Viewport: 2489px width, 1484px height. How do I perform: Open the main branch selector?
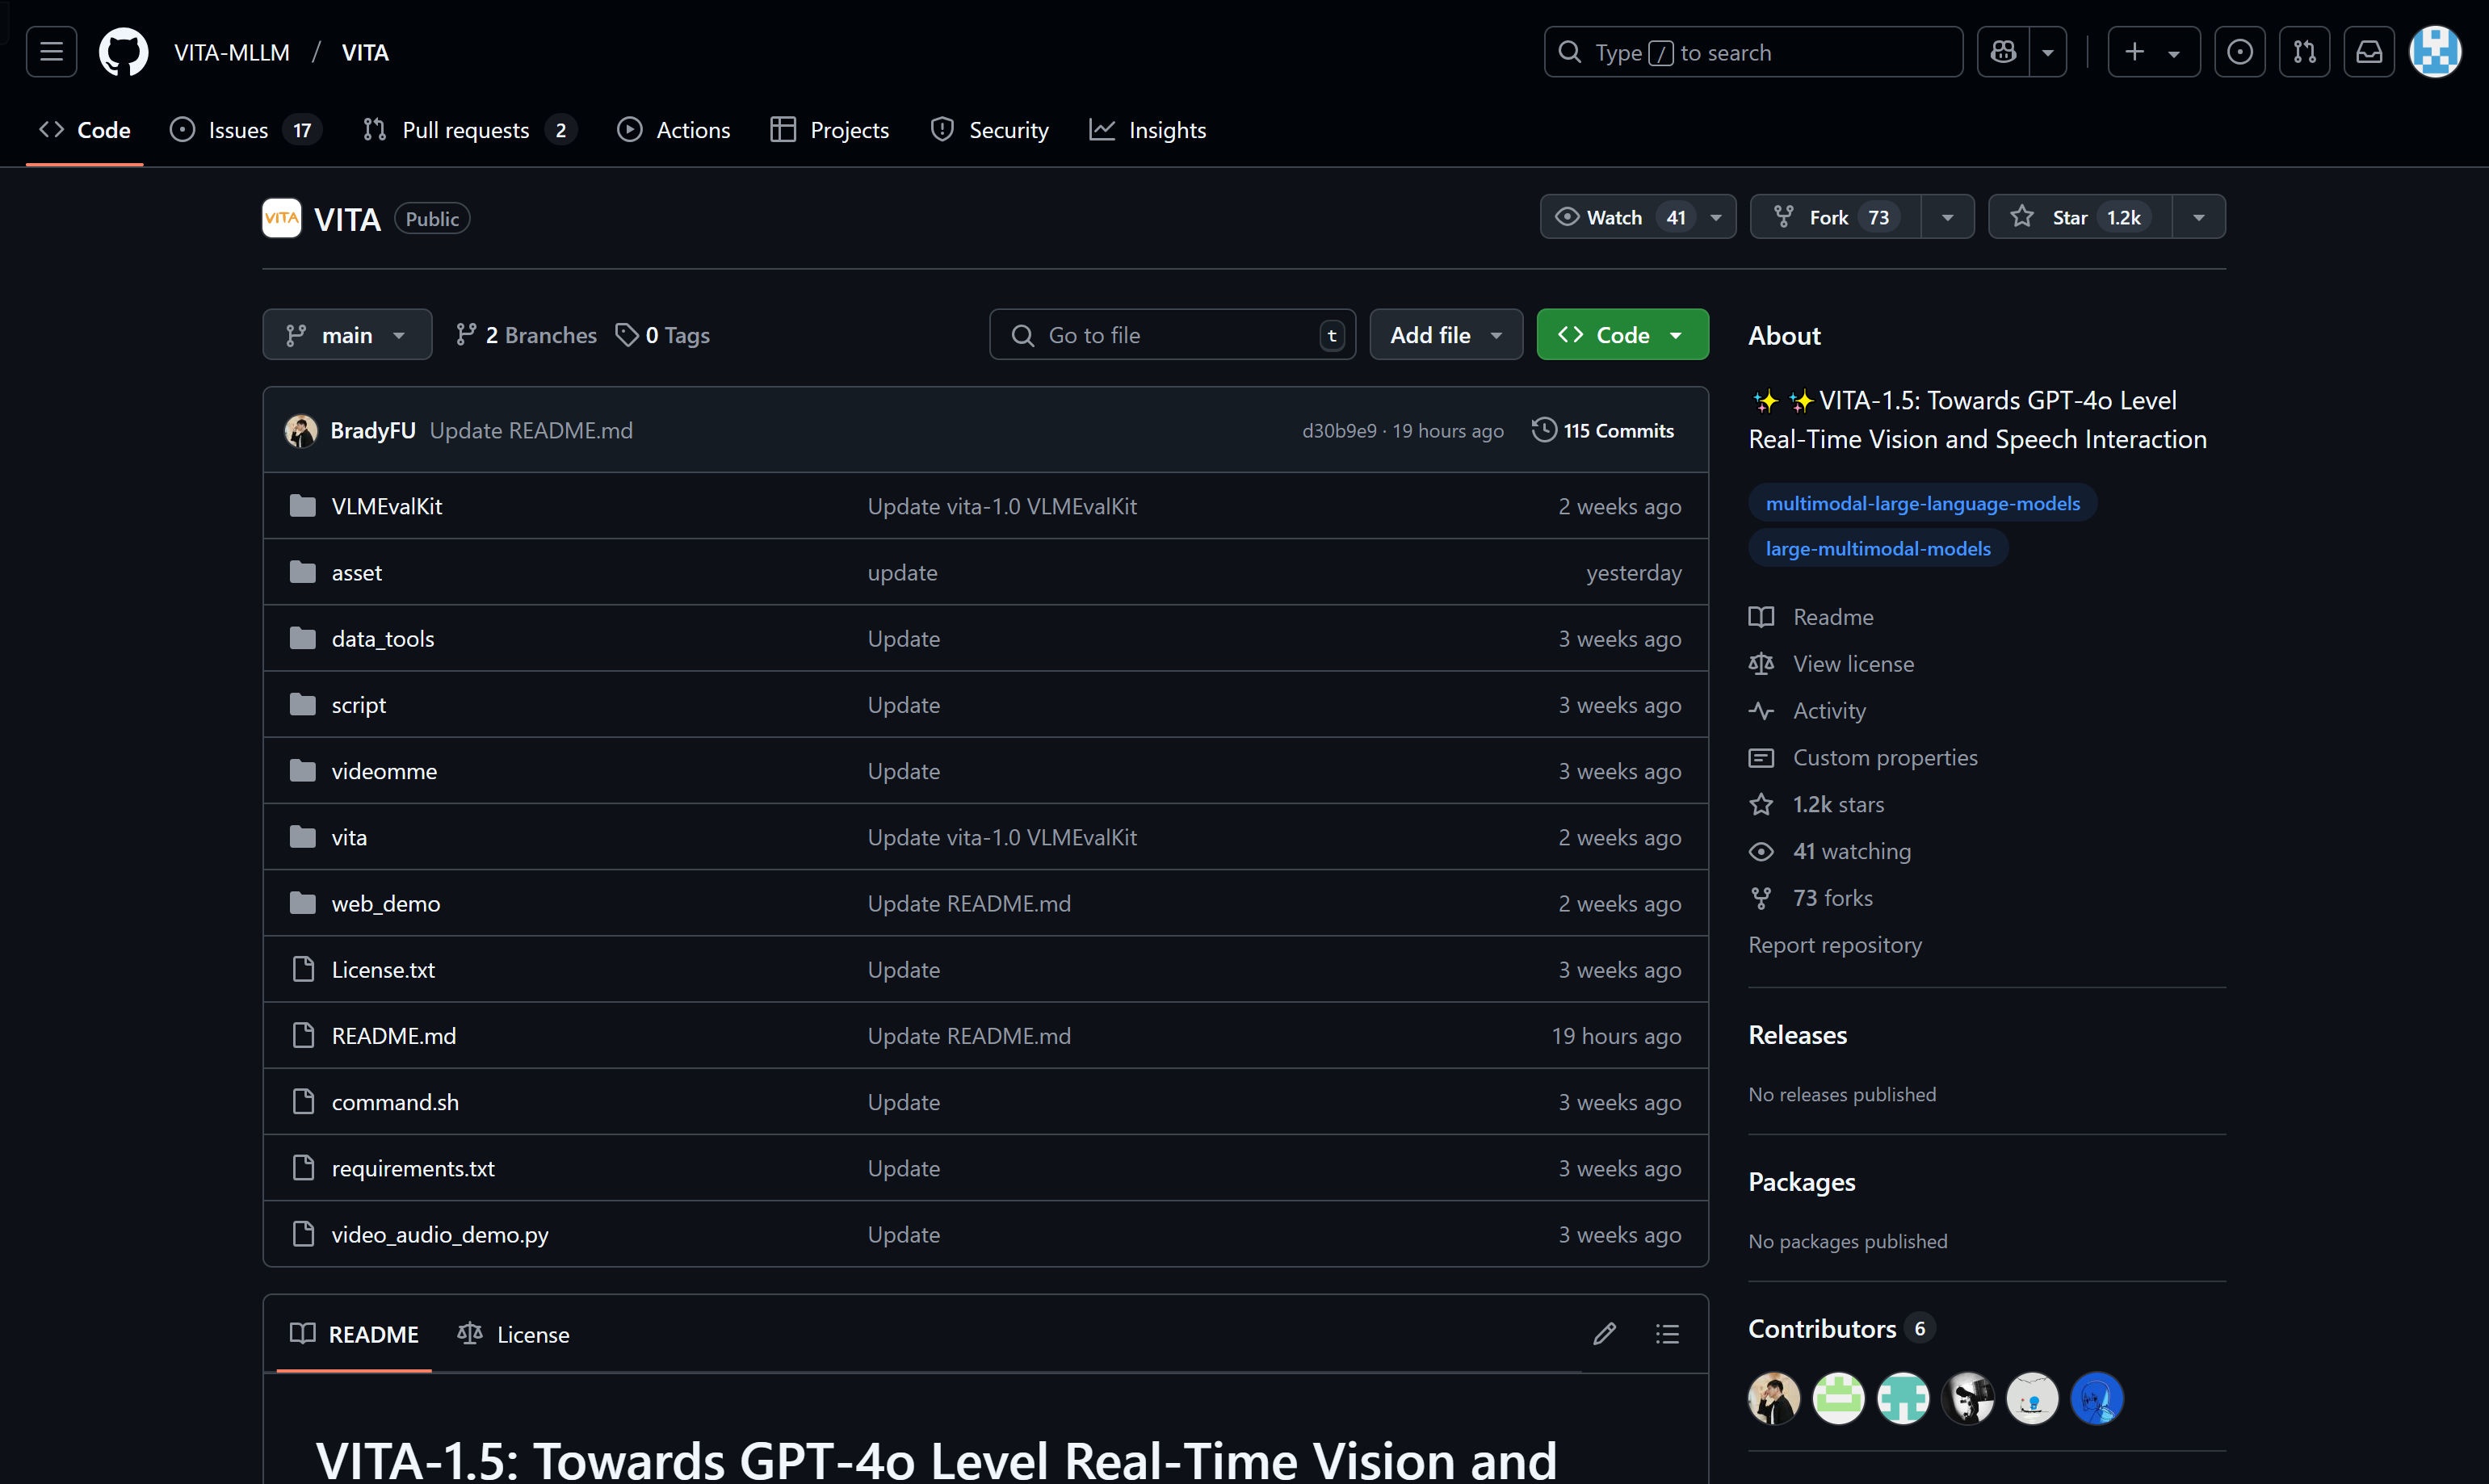pos(347,335)
